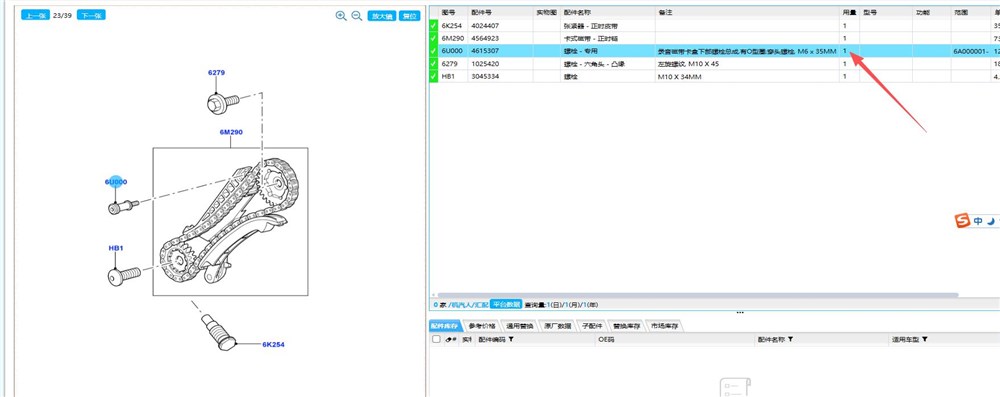The width and height of the screenshot is (1000, 397).
Task: Open the 通用替换 tab
Action: click(520, 326)
